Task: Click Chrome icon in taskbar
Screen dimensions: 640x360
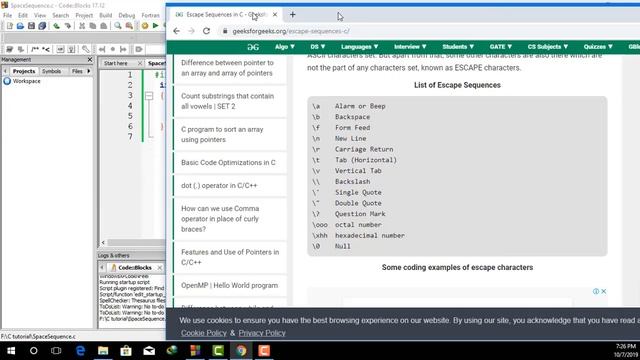Action: click(241, 351)
